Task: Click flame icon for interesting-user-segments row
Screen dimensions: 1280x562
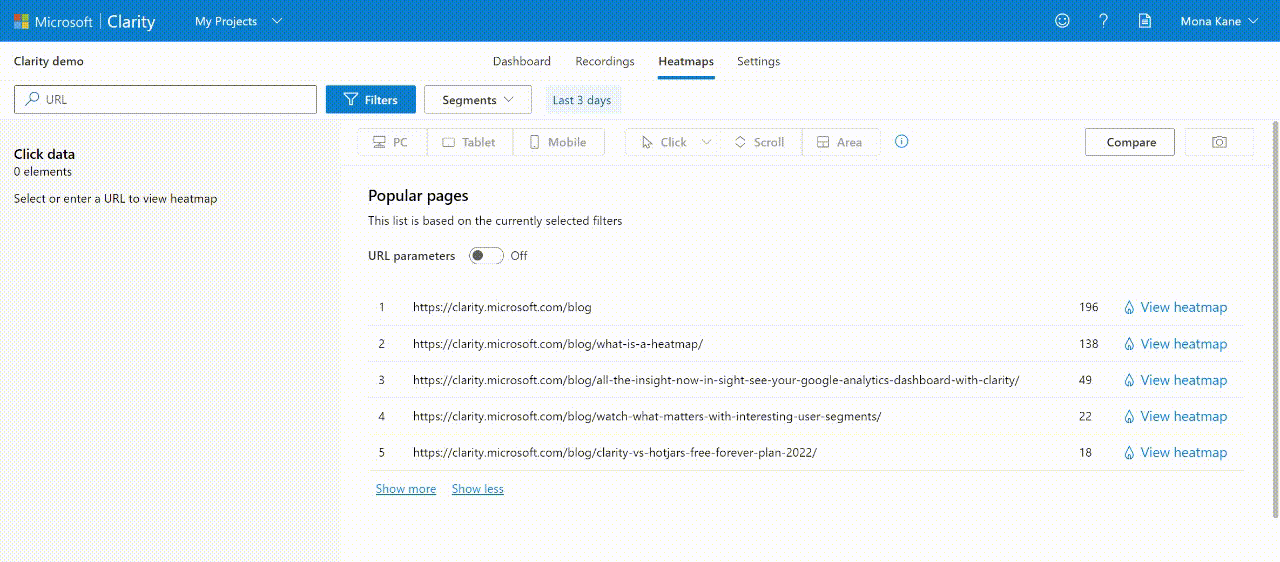Action: point(1129,417)
